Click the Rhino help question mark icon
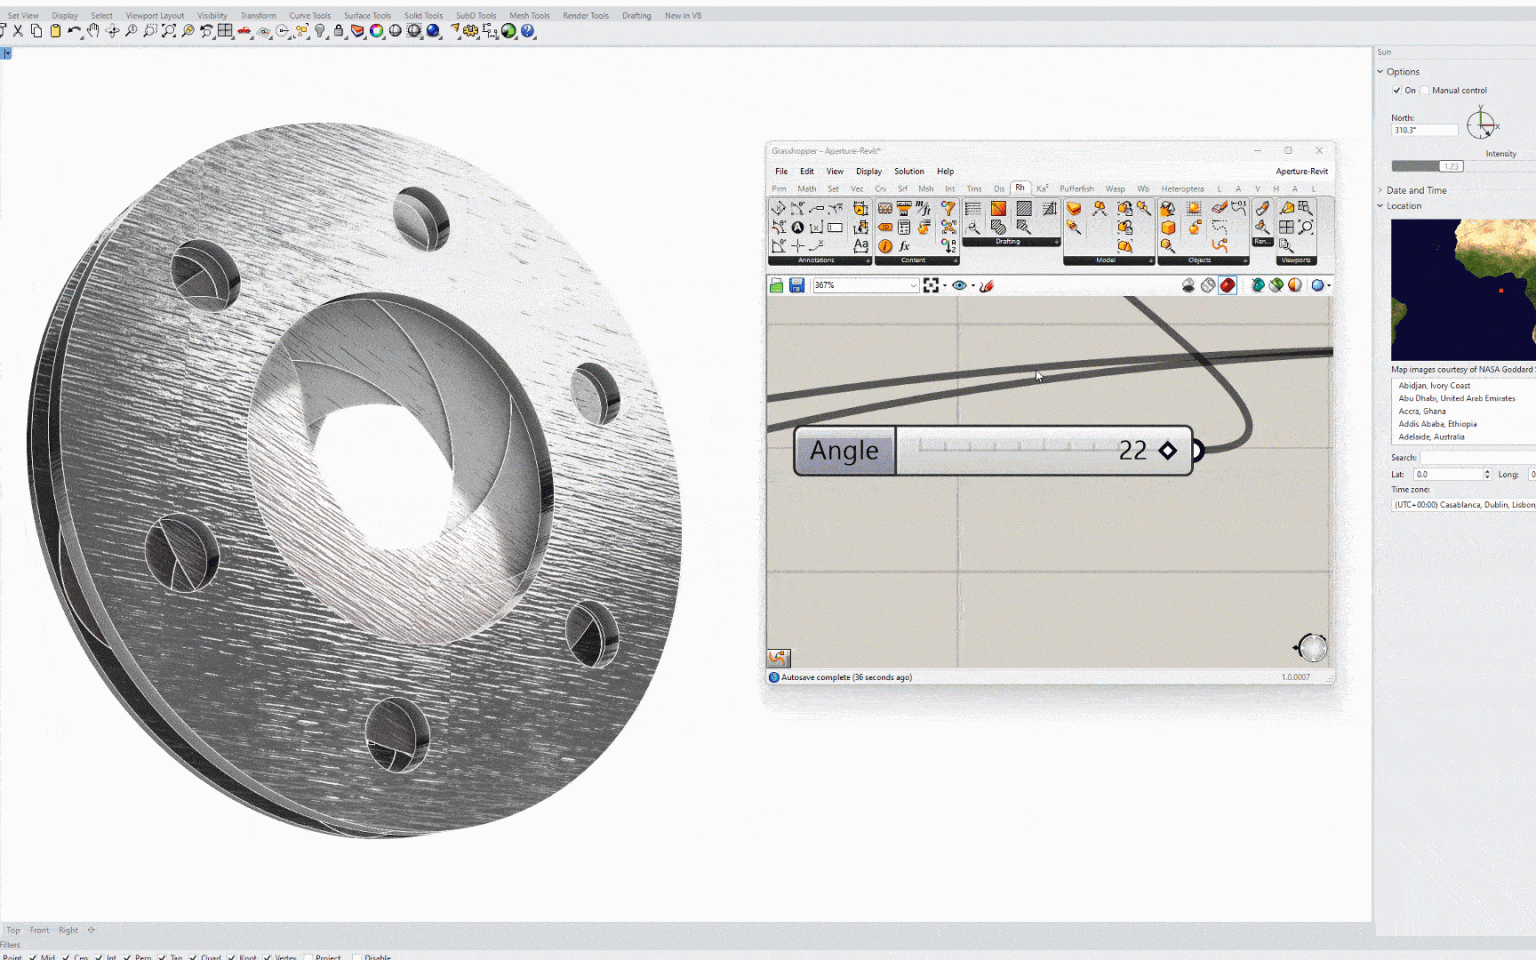1536x960 pixels. pos(528,31)
